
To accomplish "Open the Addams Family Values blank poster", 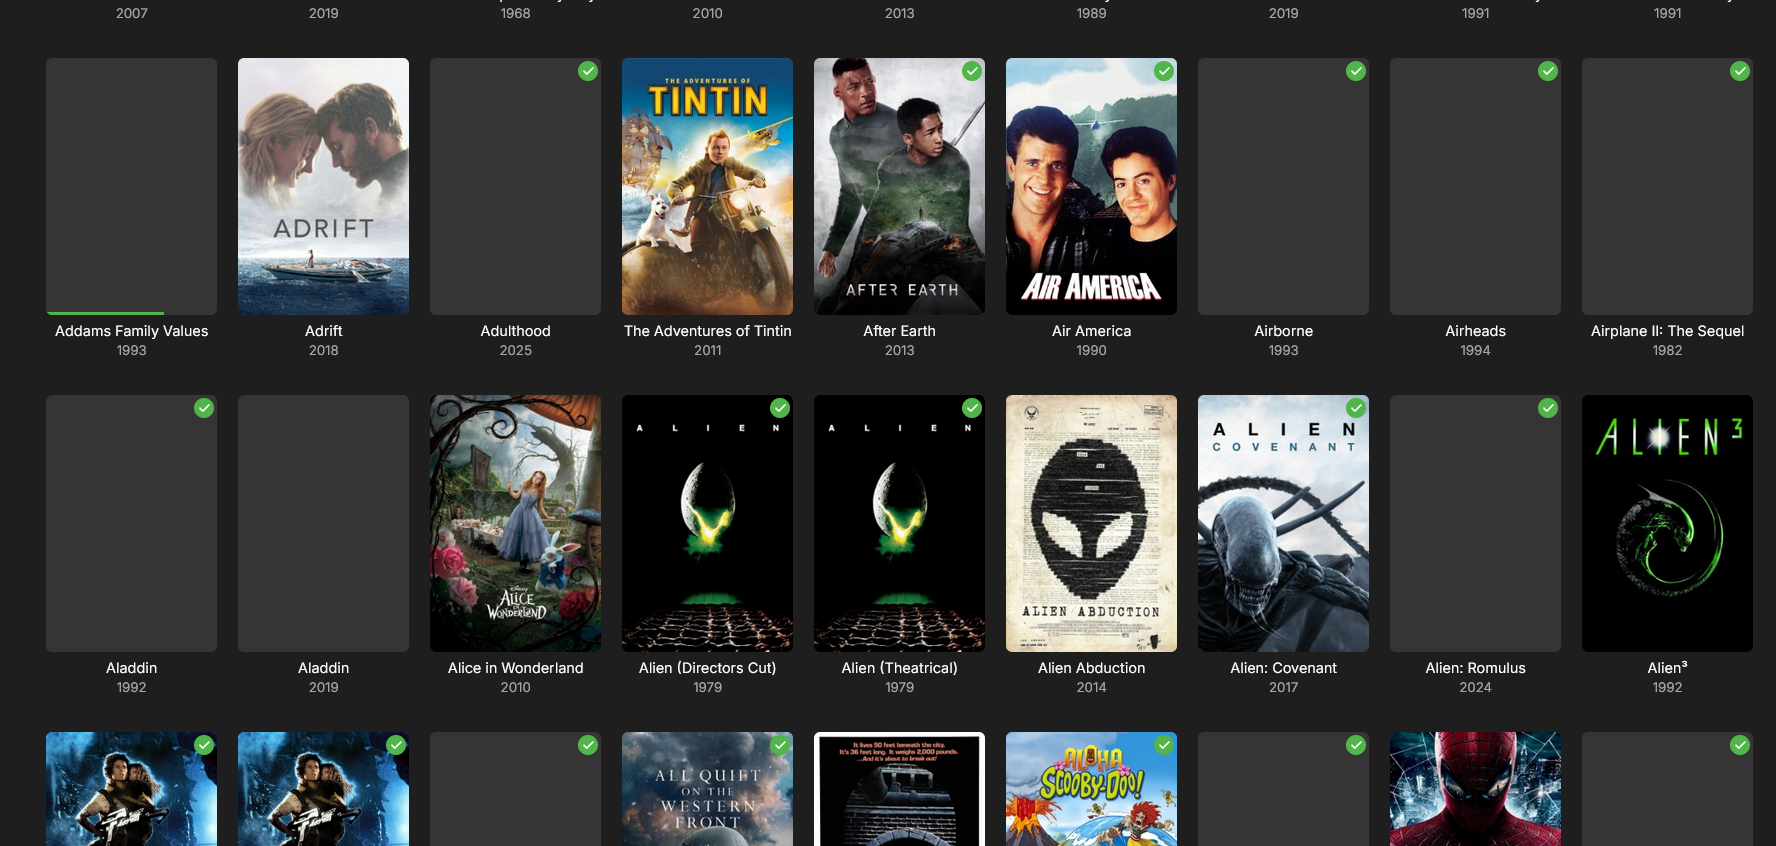I will [x=131, y=186].
